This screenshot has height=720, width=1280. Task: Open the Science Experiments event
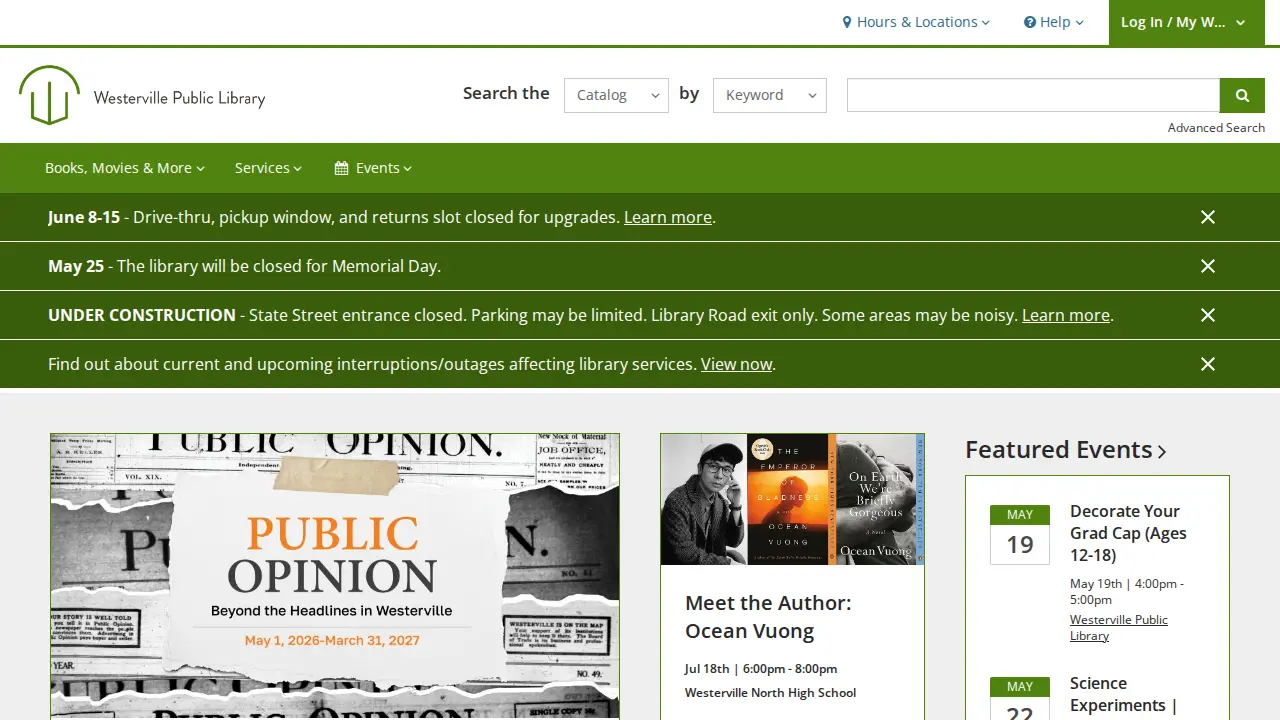pyautogui.click(x=1124, y=695)
